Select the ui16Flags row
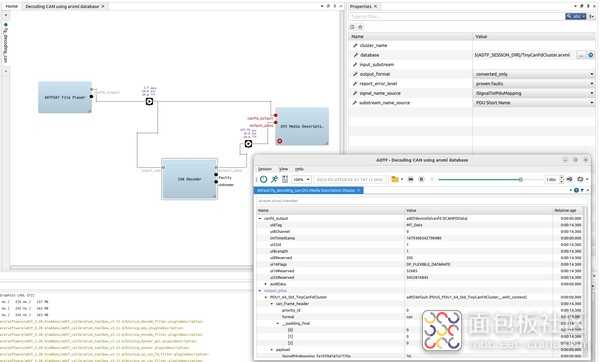This screenshot has height=362, width=600. pyautogui.click(x=420, y=264)
